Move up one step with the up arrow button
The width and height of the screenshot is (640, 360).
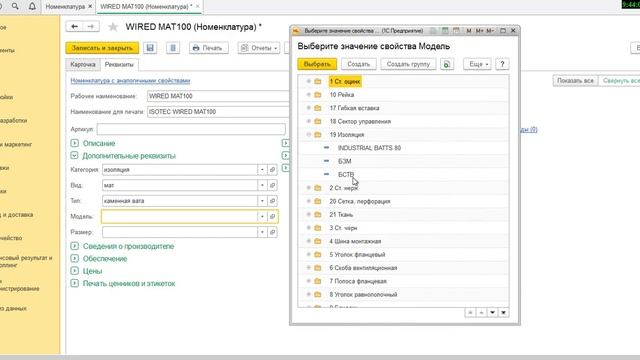coord(481,313)
